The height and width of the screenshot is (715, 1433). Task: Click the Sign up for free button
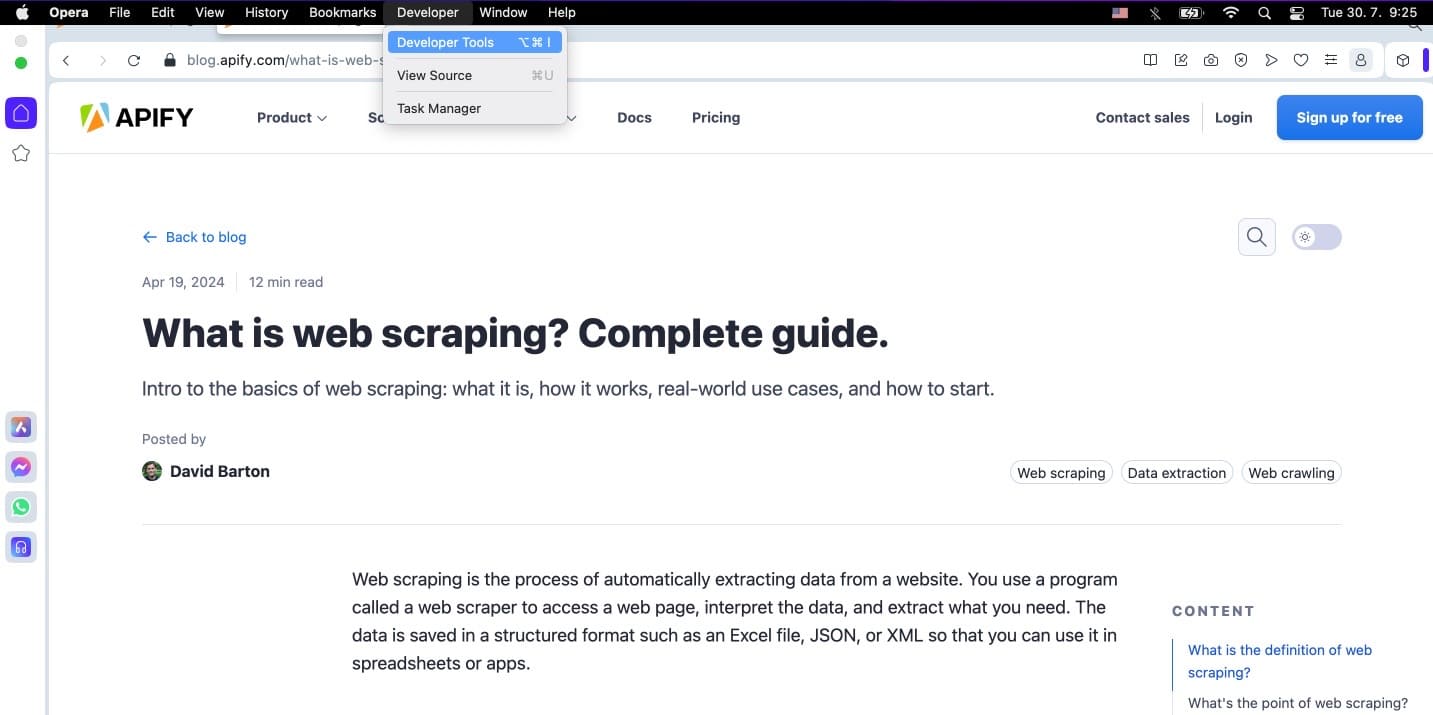1349,117
